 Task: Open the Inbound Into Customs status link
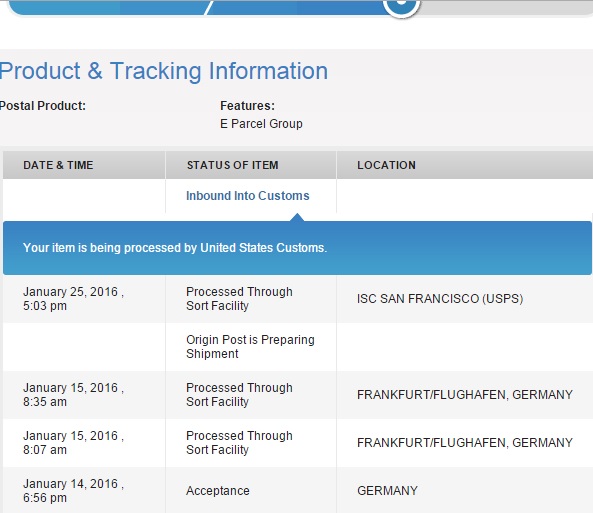(247, 196)
